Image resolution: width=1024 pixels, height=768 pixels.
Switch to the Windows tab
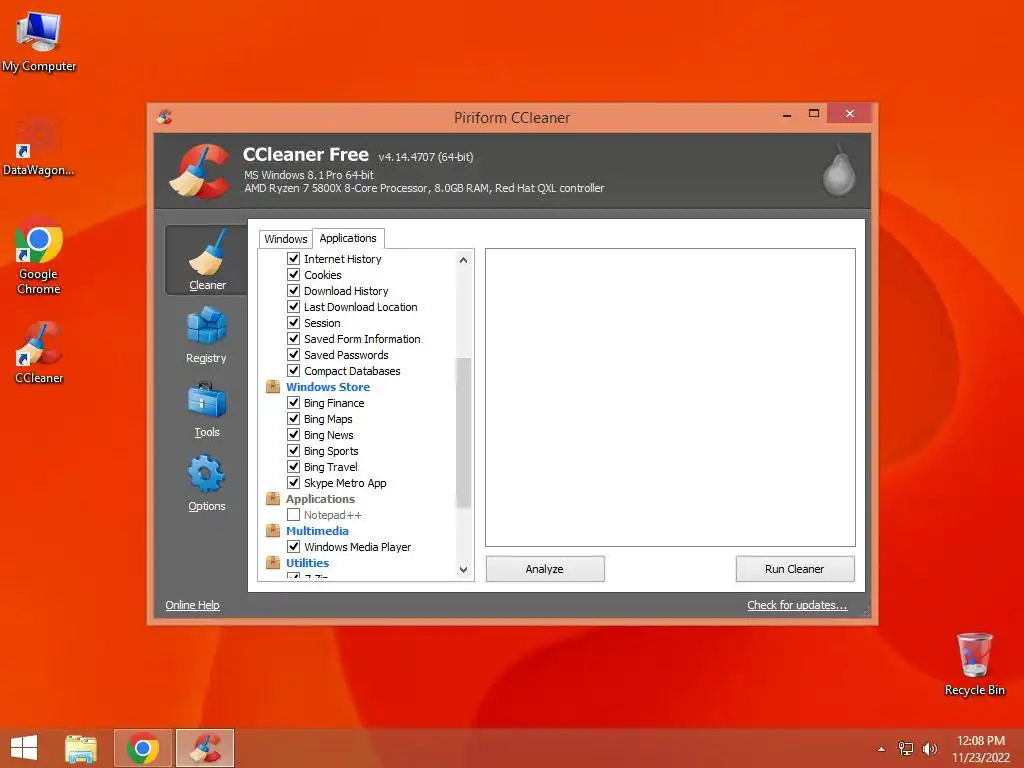tap(285, 239)
